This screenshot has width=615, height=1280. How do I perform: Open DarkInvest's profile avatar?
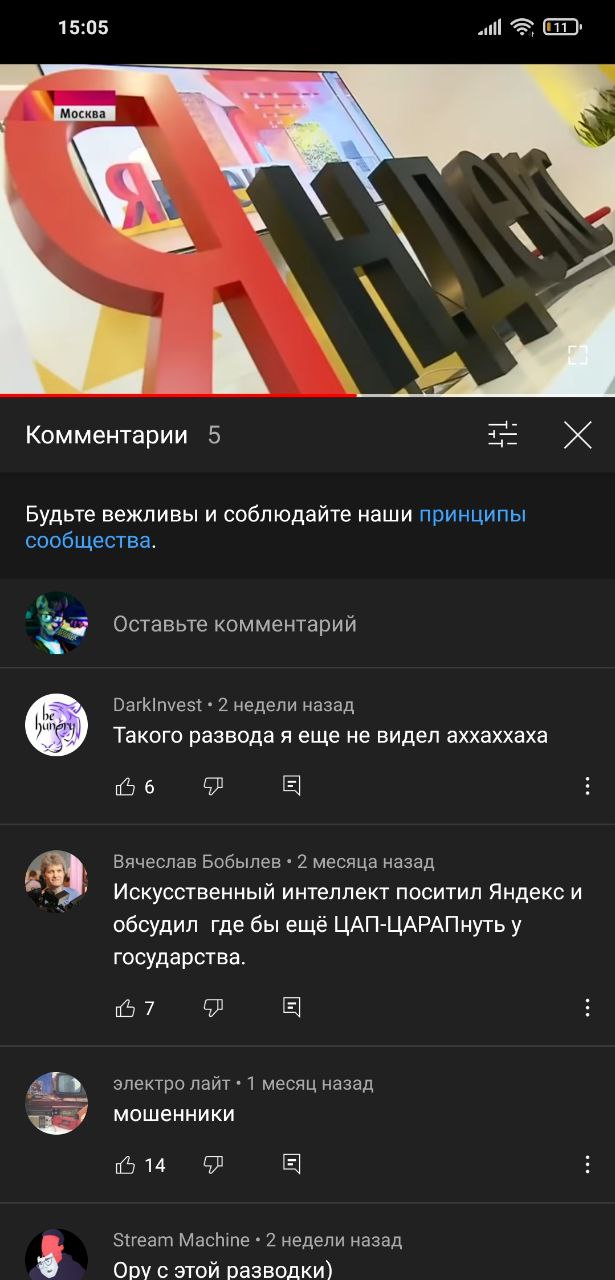coord(56,725)
